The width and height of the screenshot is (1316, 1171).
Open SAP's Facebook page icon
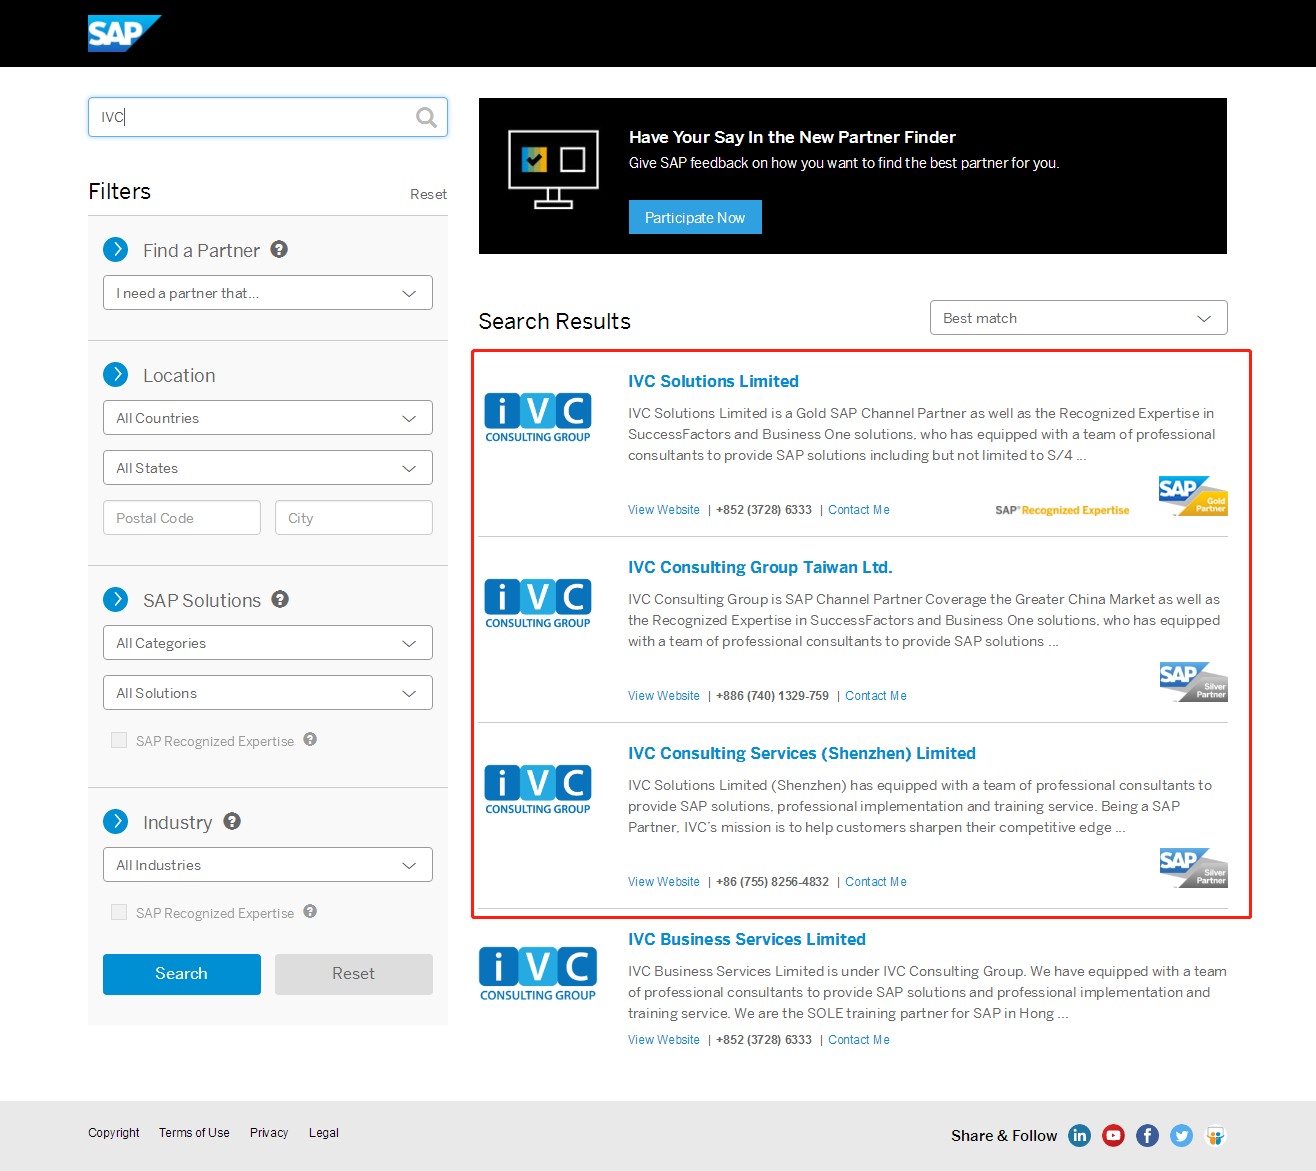click(x=1147, y=1135)
